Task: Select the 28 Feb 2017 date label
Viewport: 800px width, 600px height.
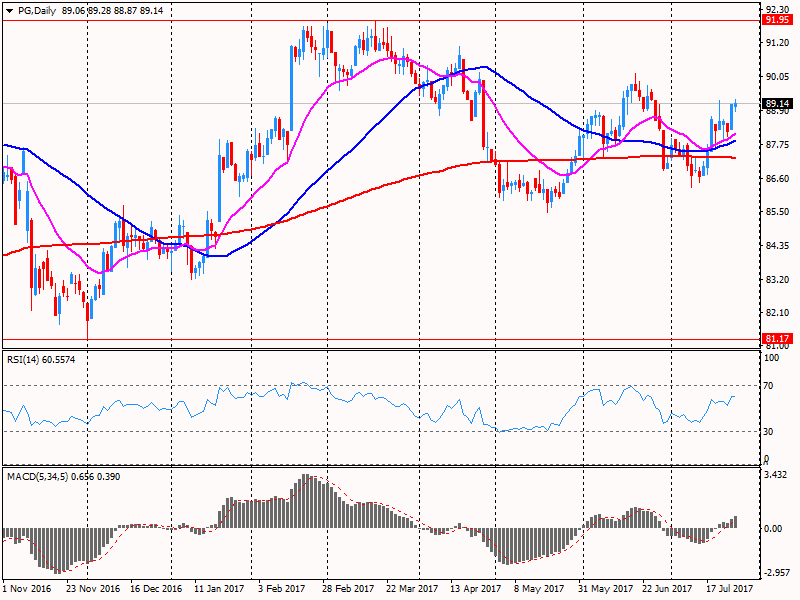Action: 348,589
